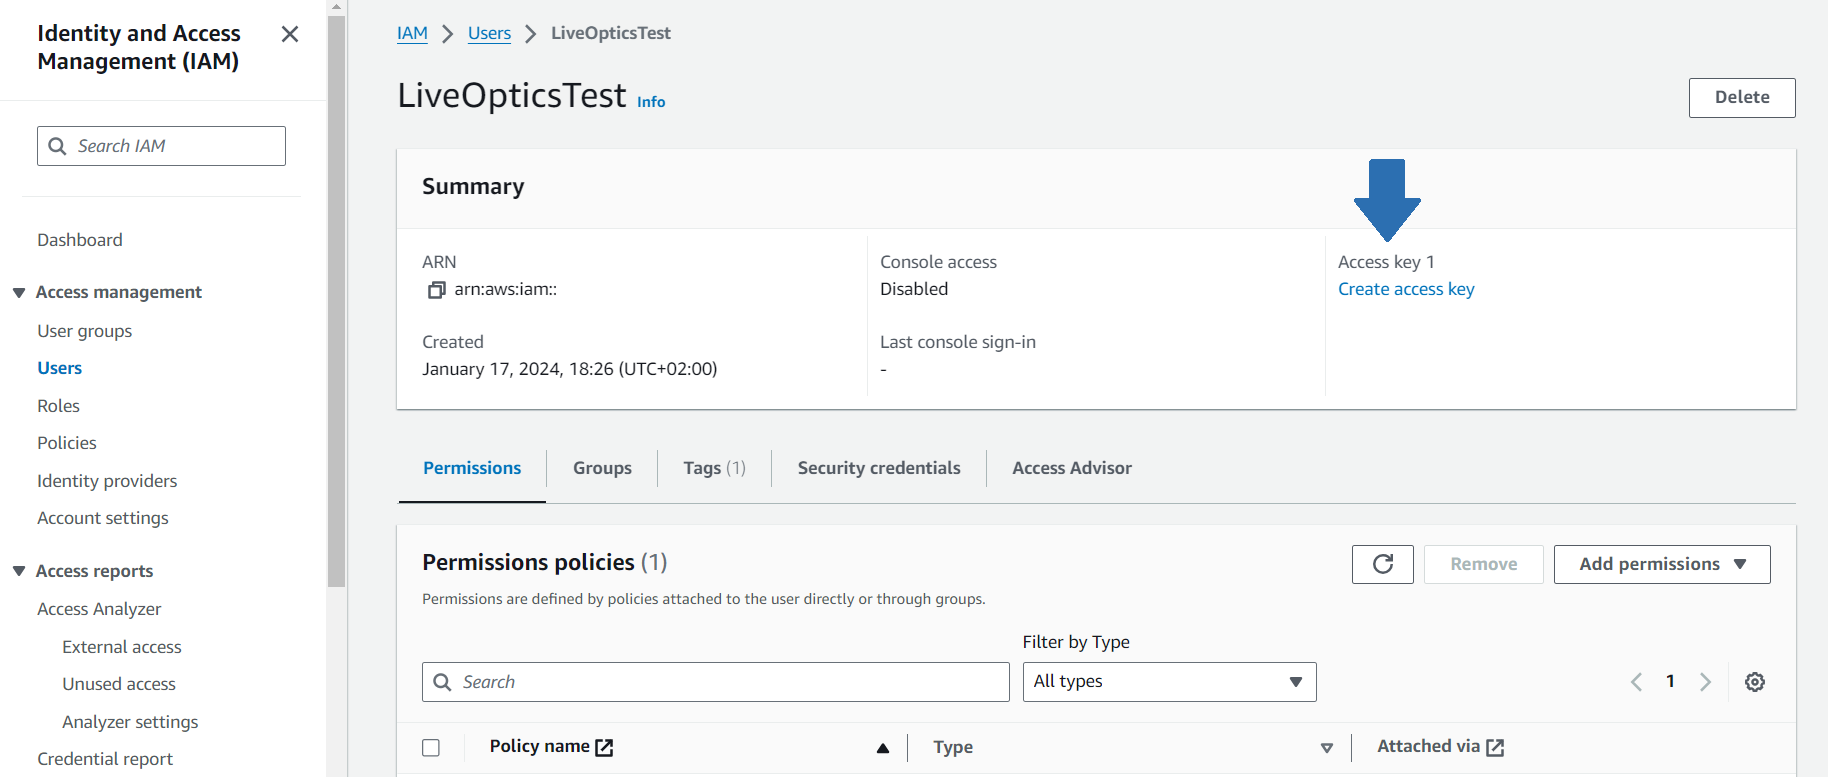Click the Attached via external link icon
1828x777 pixels.
click(1495, 747)
